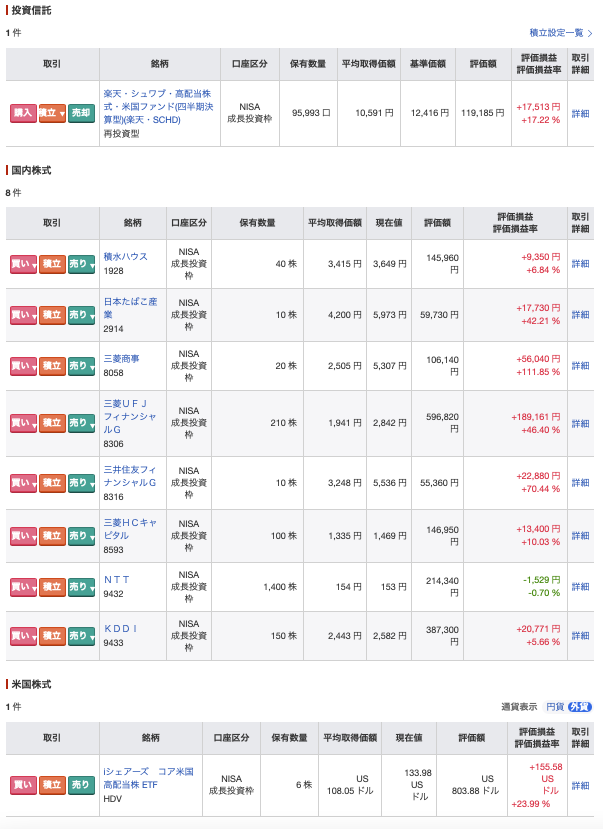Switch currency display to 円貨
603x829 pixels.
[554, 707]
